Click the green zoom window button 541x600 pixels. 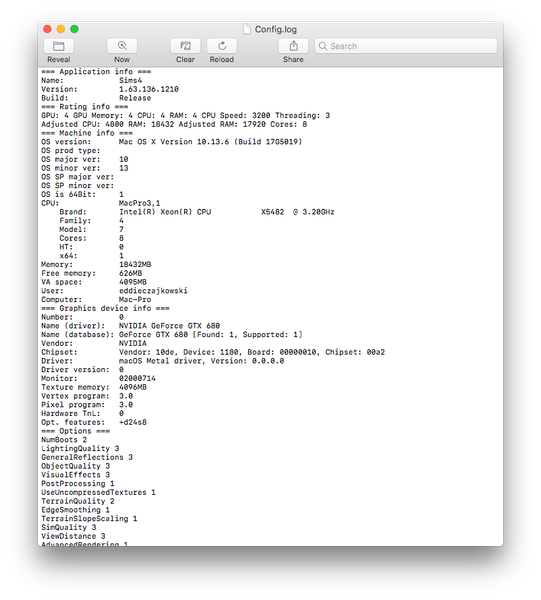click(x=74, y=29)
